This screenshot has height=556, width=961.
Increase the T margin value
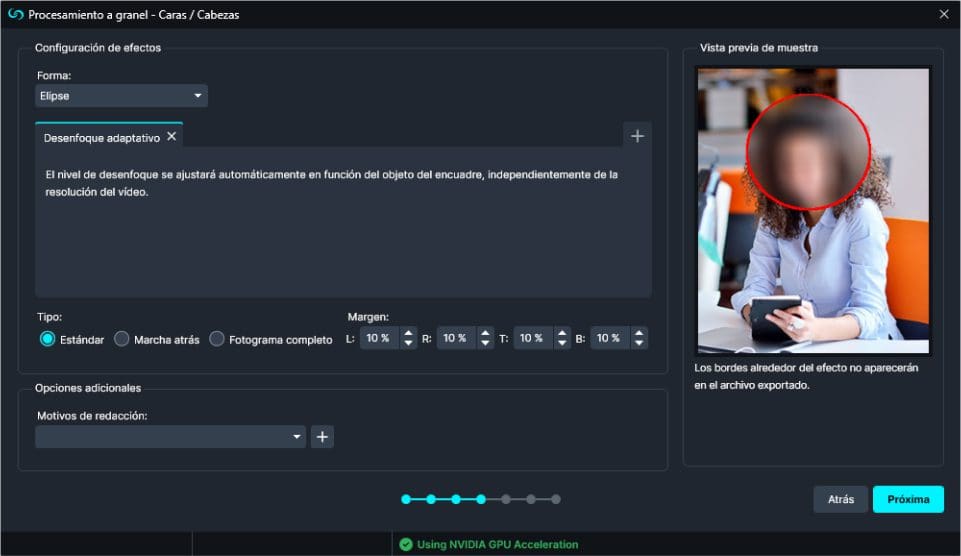click(x=561, y=333)
